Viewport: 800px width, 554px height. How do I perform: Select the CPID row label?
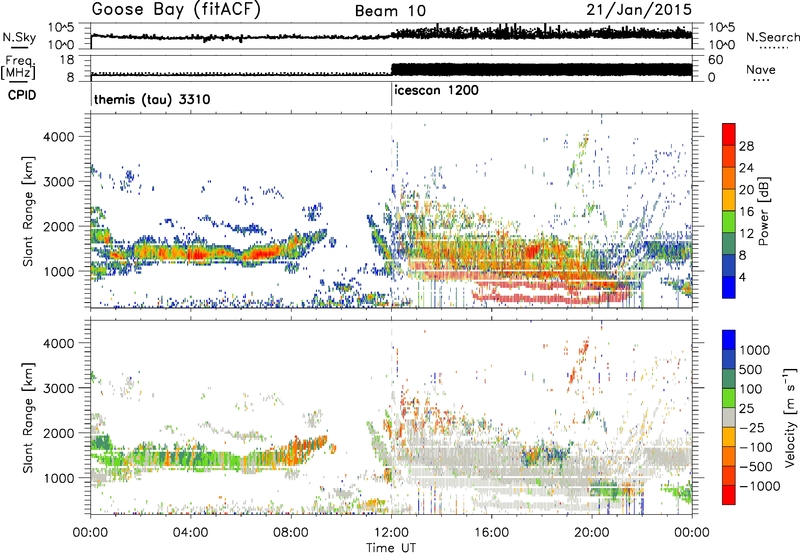(22, 95)
